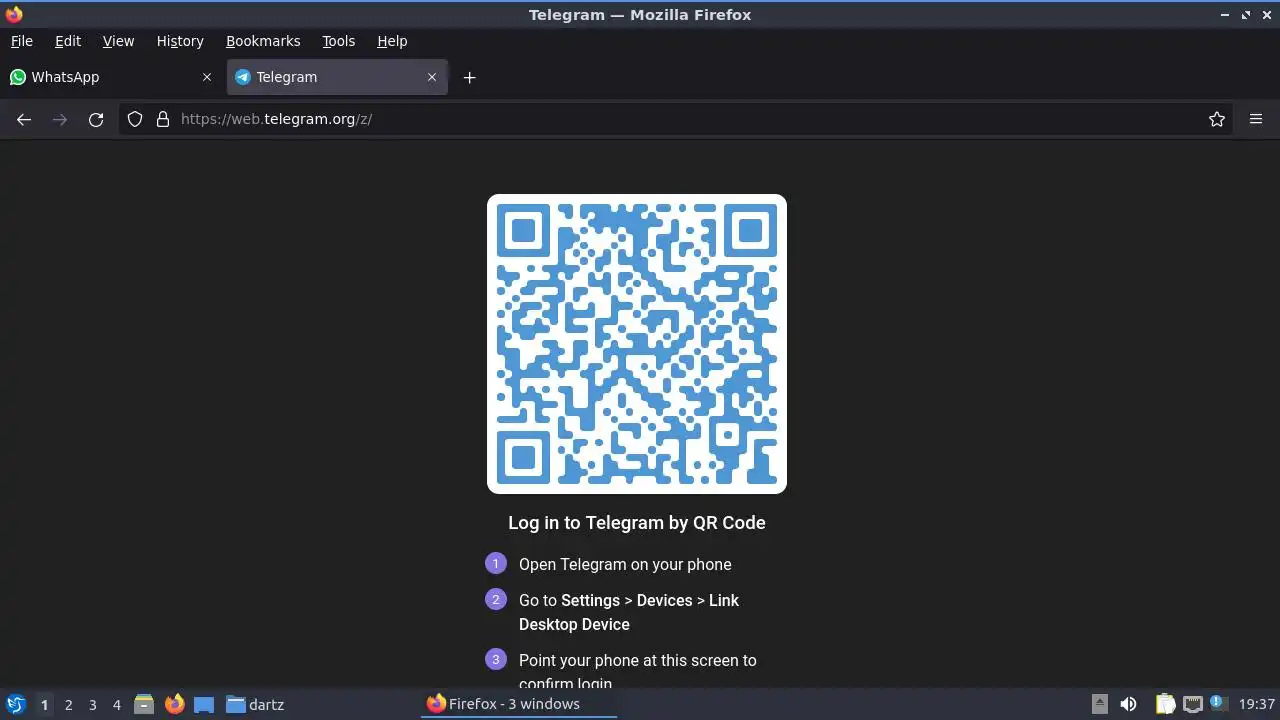Open the dartz folder window
The width and height of the screenshot is (1280, 720).
click(255, 704)
